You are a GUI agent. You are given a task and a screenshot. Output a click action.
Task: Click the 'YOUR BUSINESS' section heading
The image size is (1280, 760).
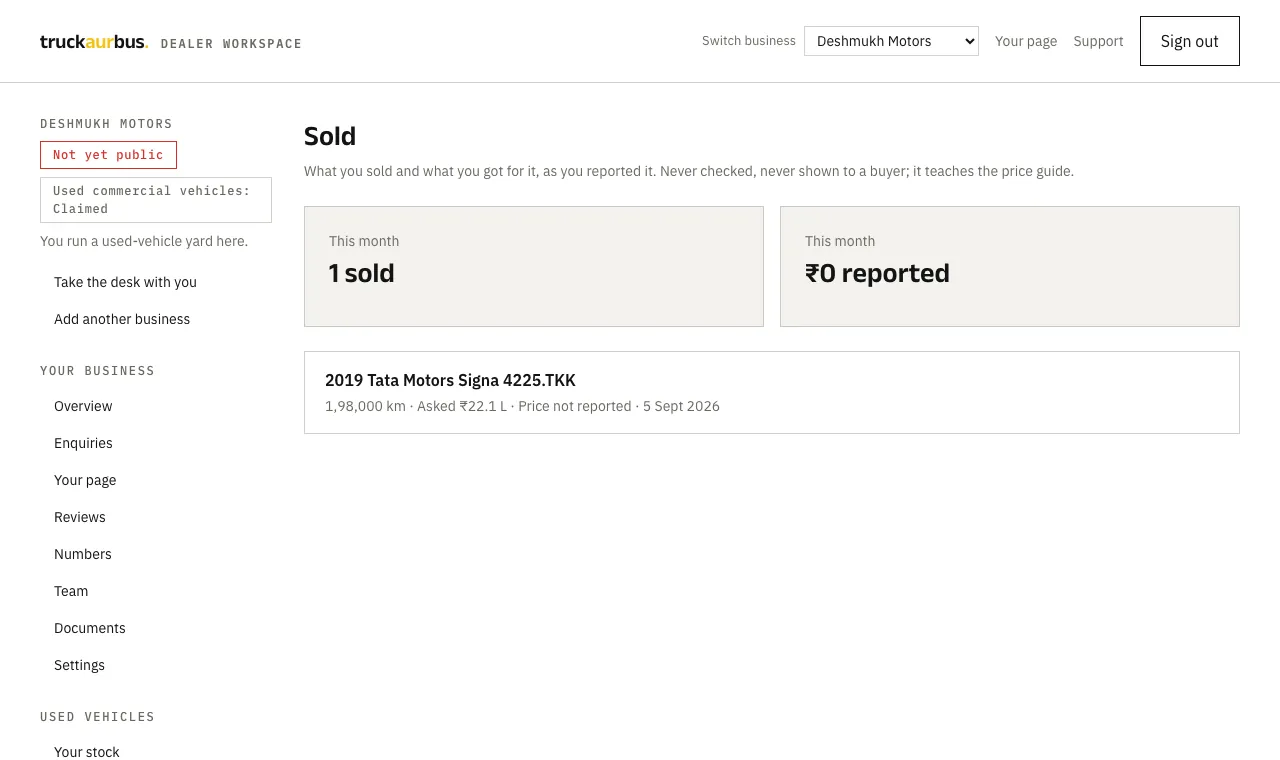click(x=97, y=371)
